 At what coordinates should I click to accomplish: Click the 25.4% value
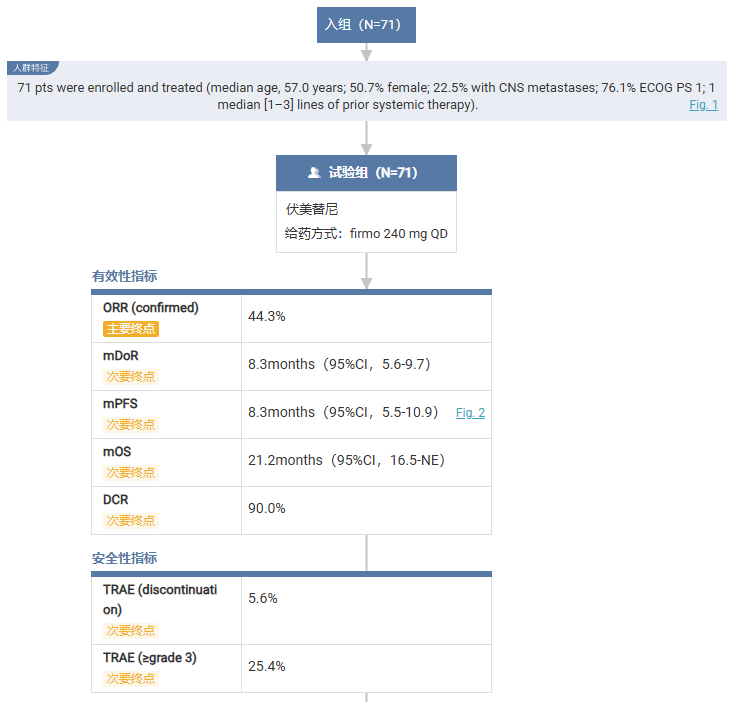[267, 666]
